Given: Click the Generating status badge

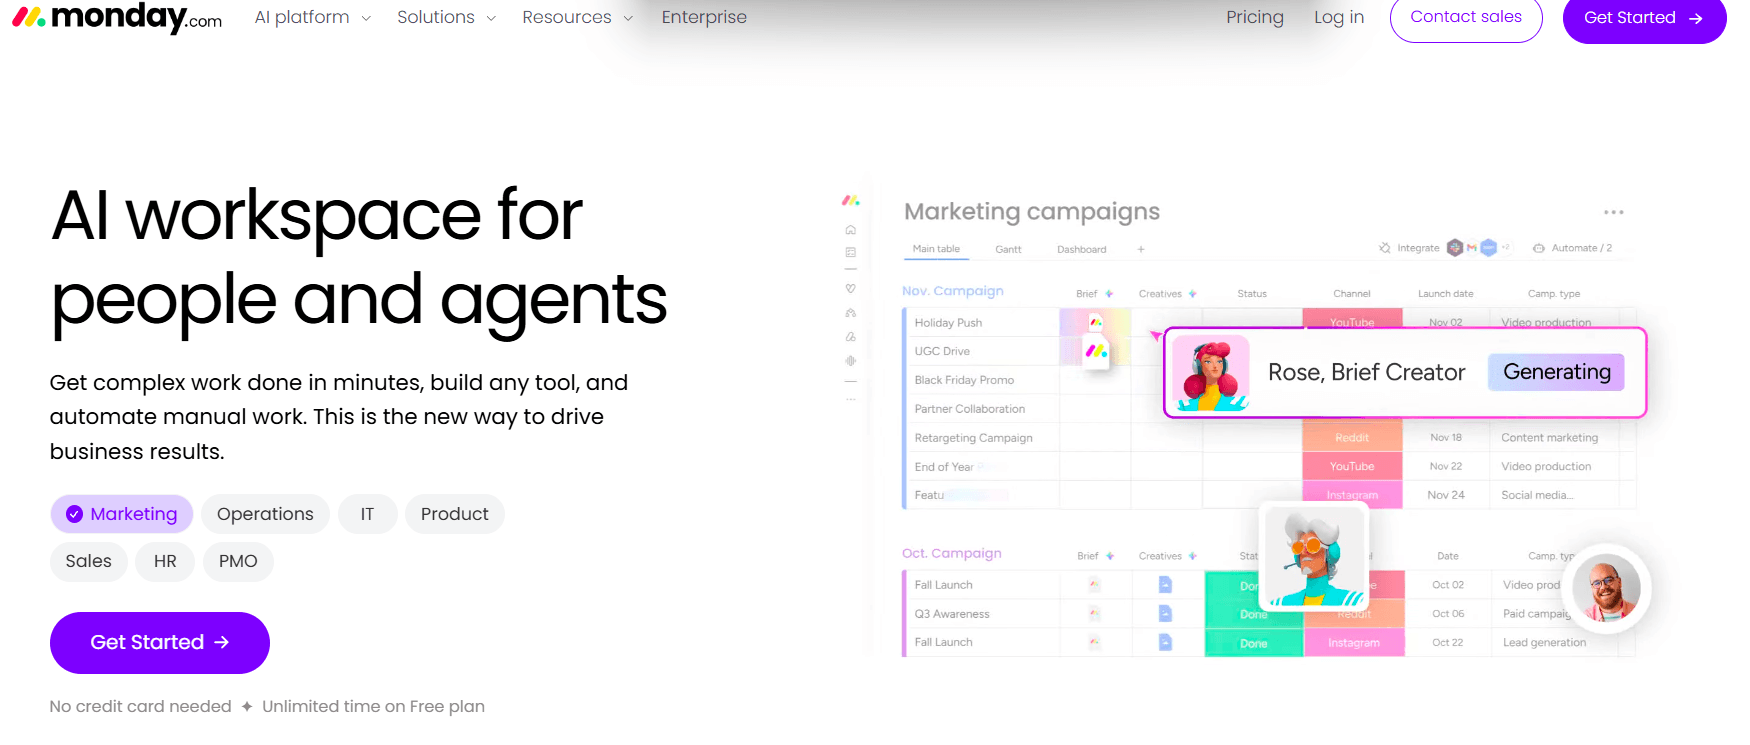Looking at the screenshot, I should click(1556, 372).
